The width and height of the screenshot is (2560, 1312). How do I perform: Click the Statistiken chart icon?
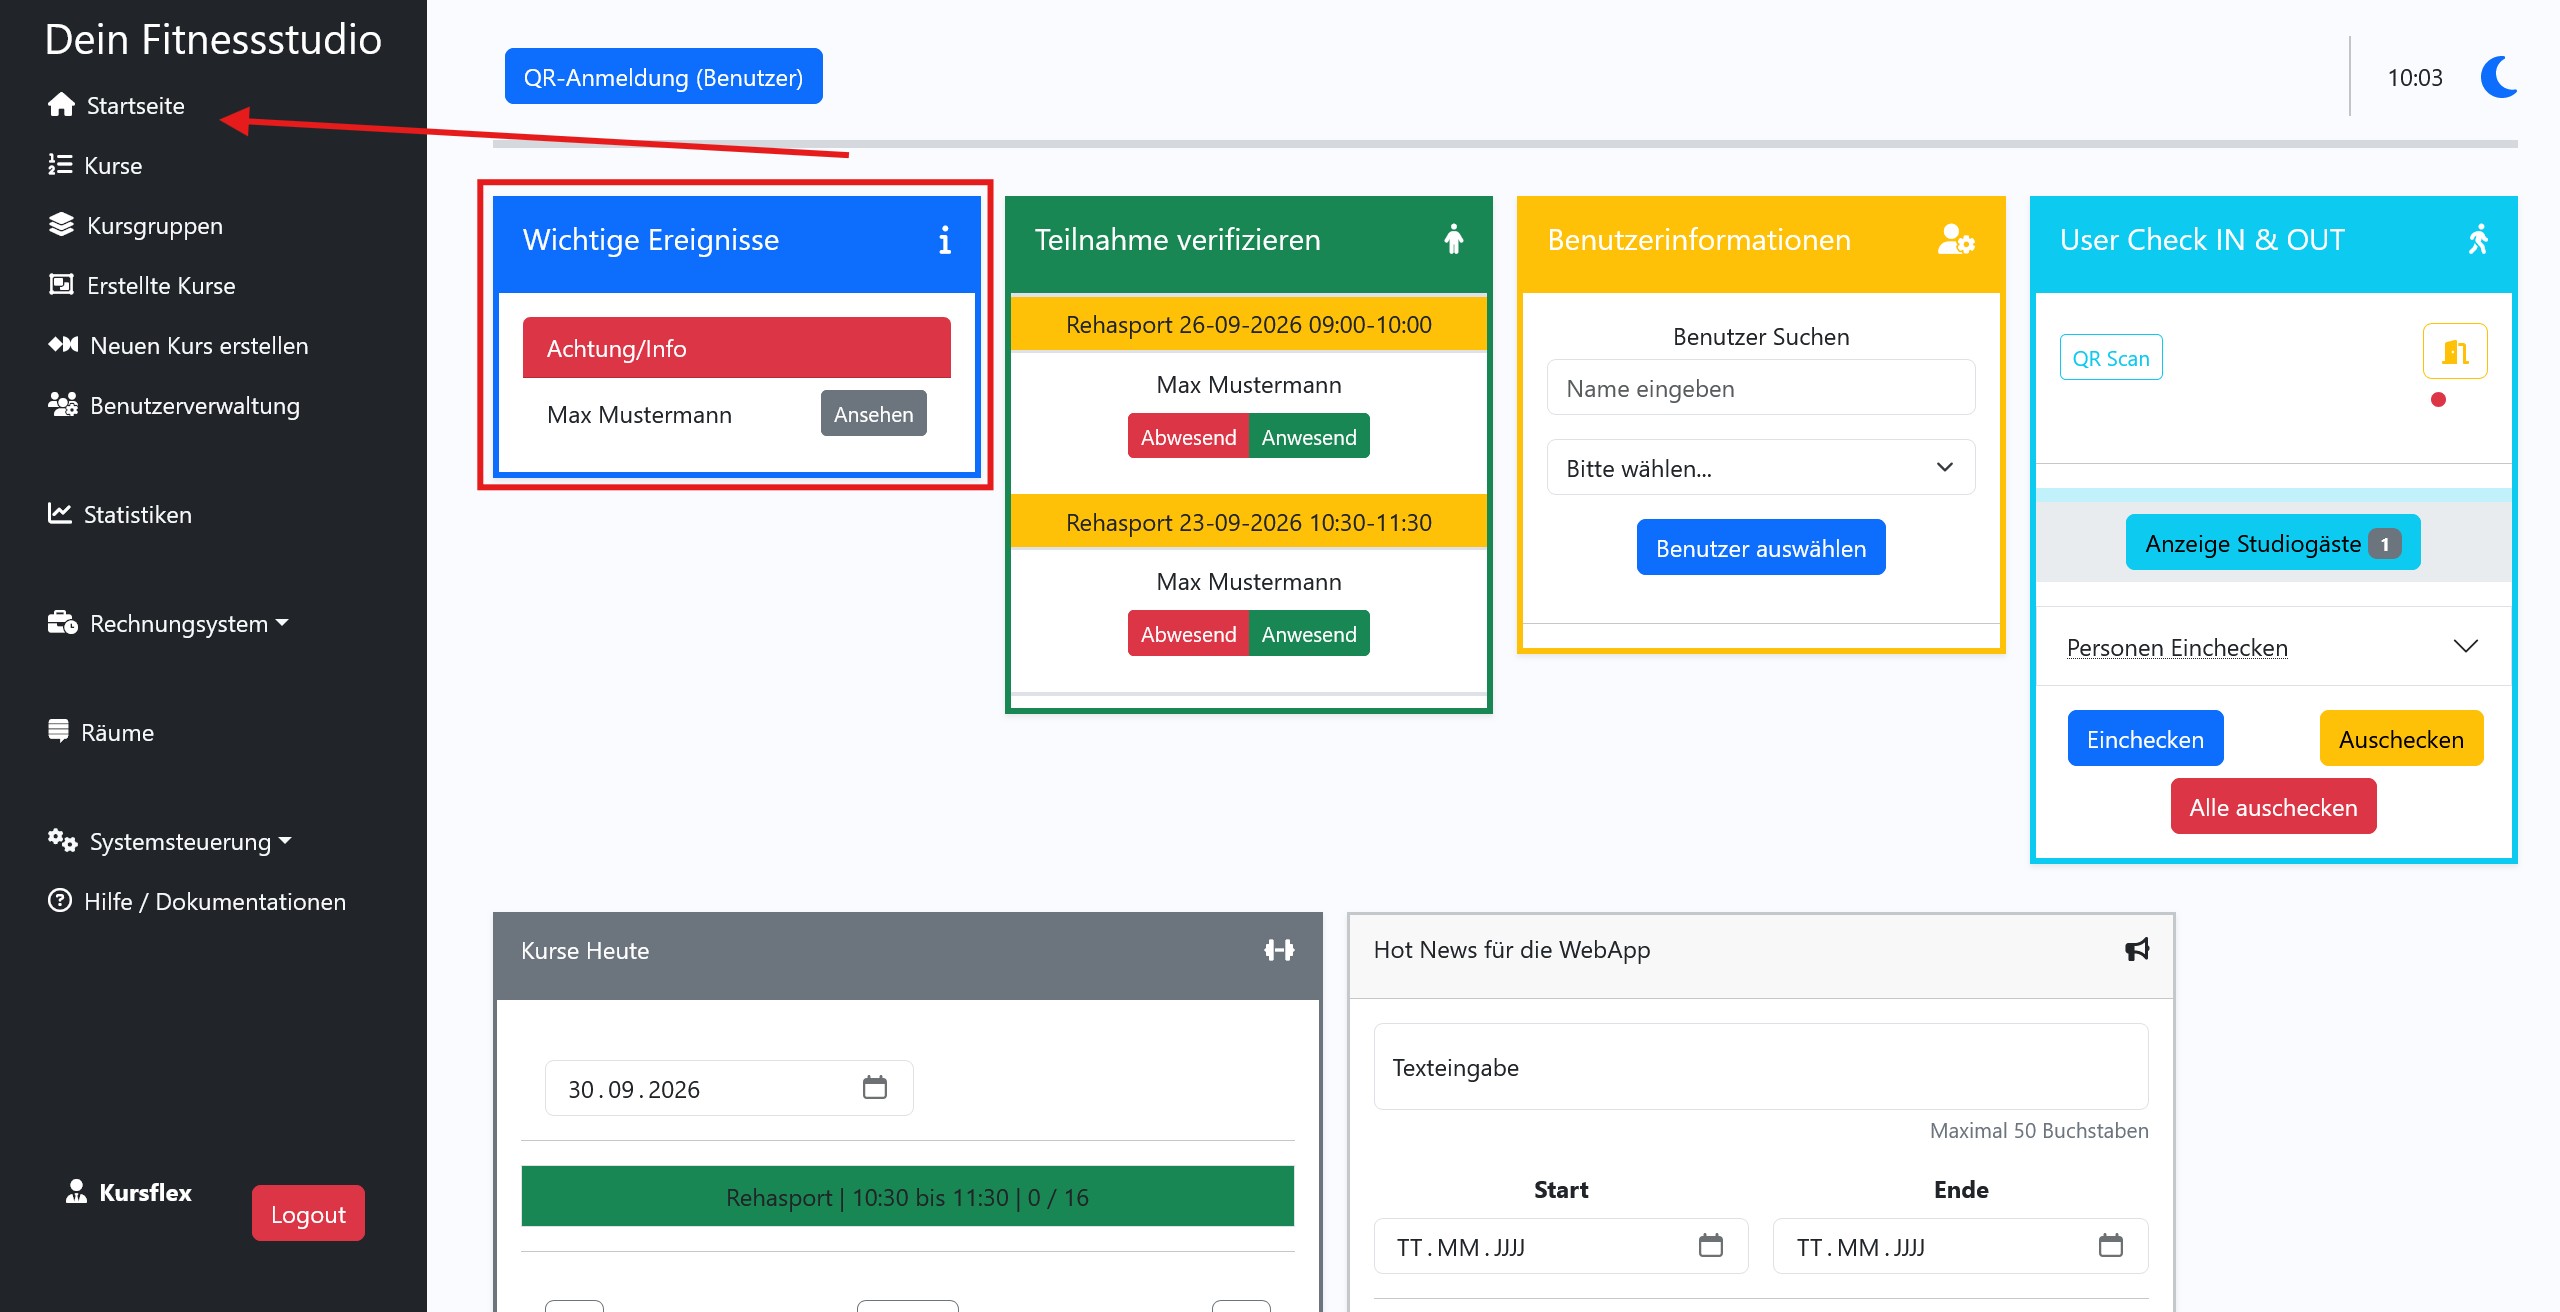point(60,513)
